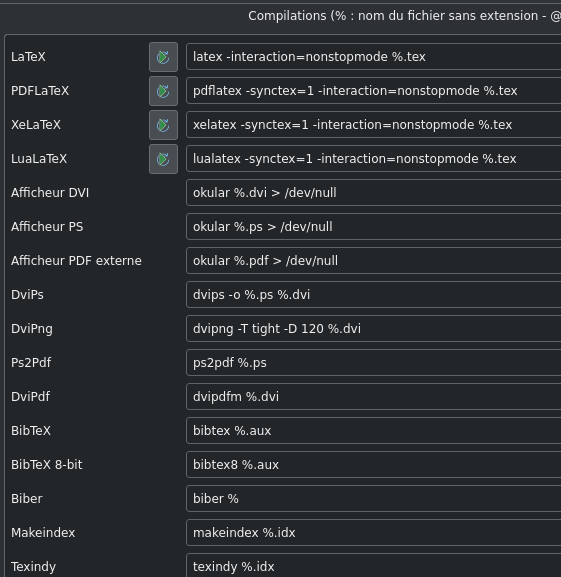
Task: Focus the Afficheur DVI command field
Action: tap(373, 193)
